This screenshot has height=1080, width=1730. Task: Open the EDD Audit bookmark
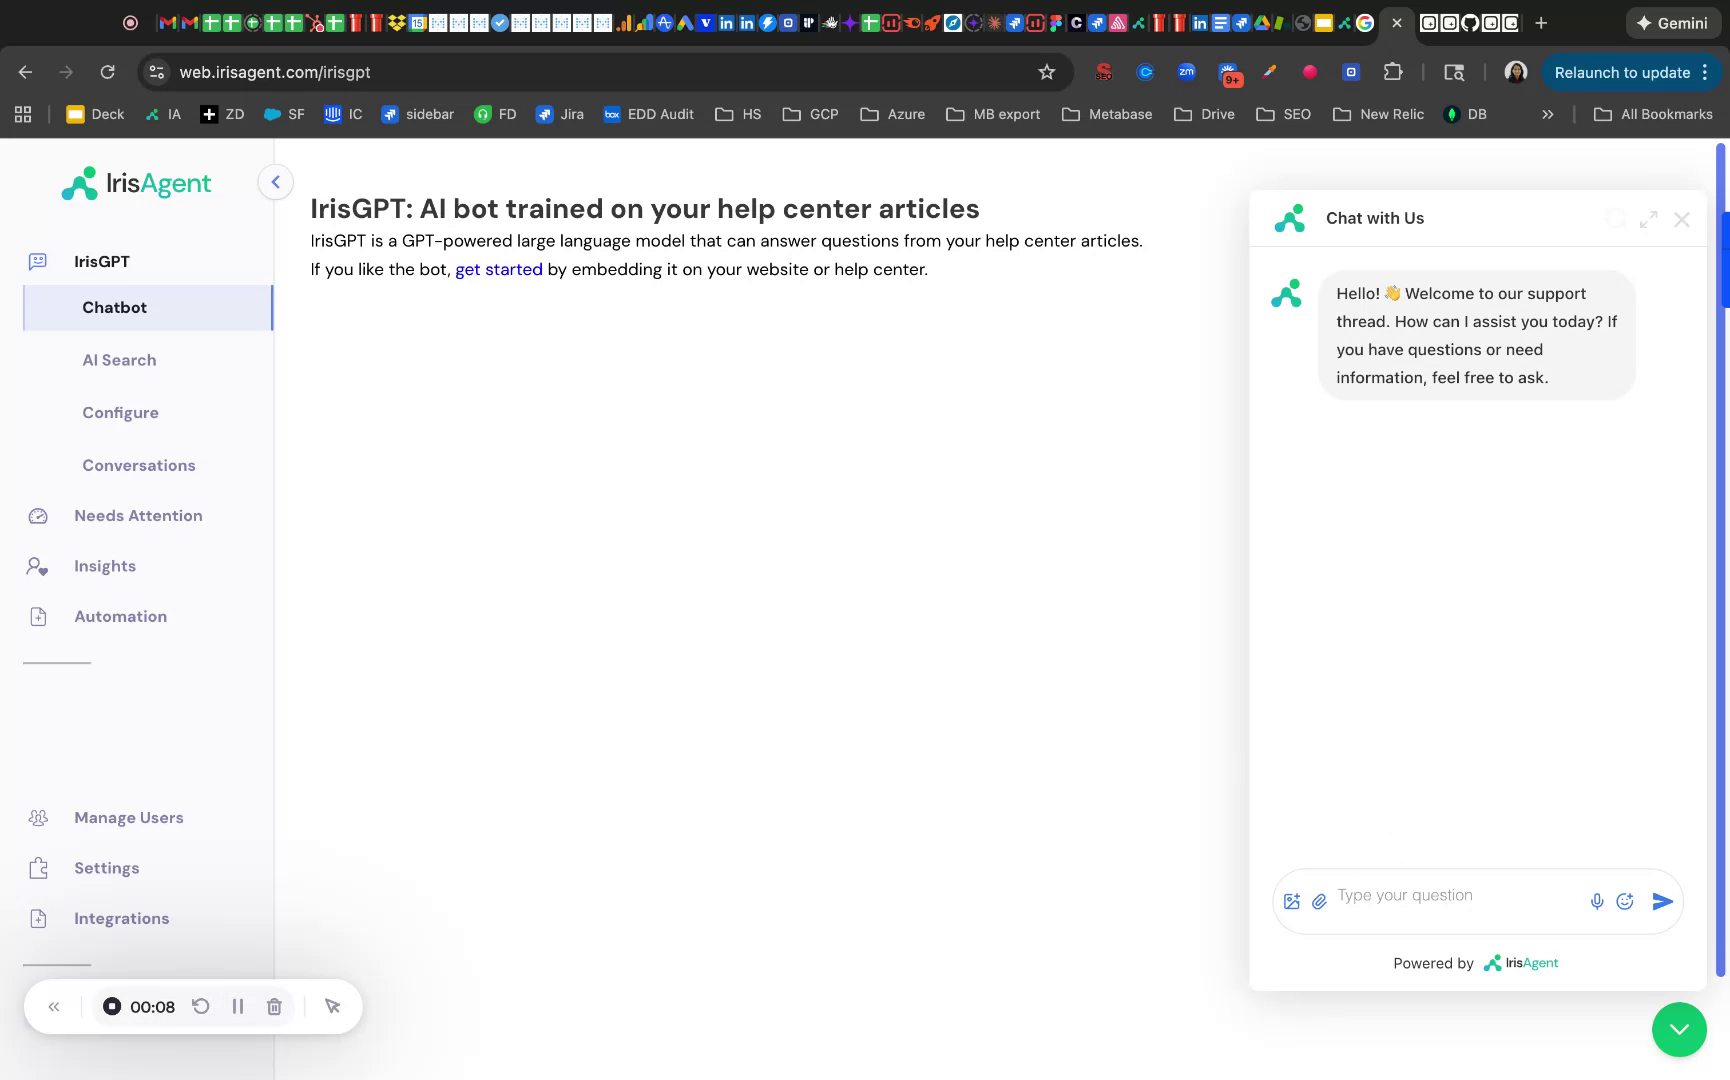(x=649, y=114)
